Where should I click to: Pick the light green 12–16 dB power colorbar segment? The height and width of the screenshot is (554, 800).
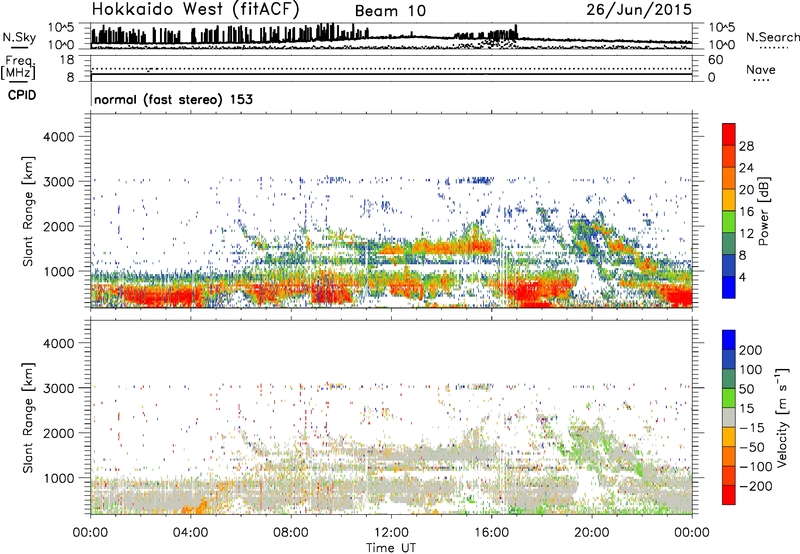pyautogui.click(x=729, y=222)
